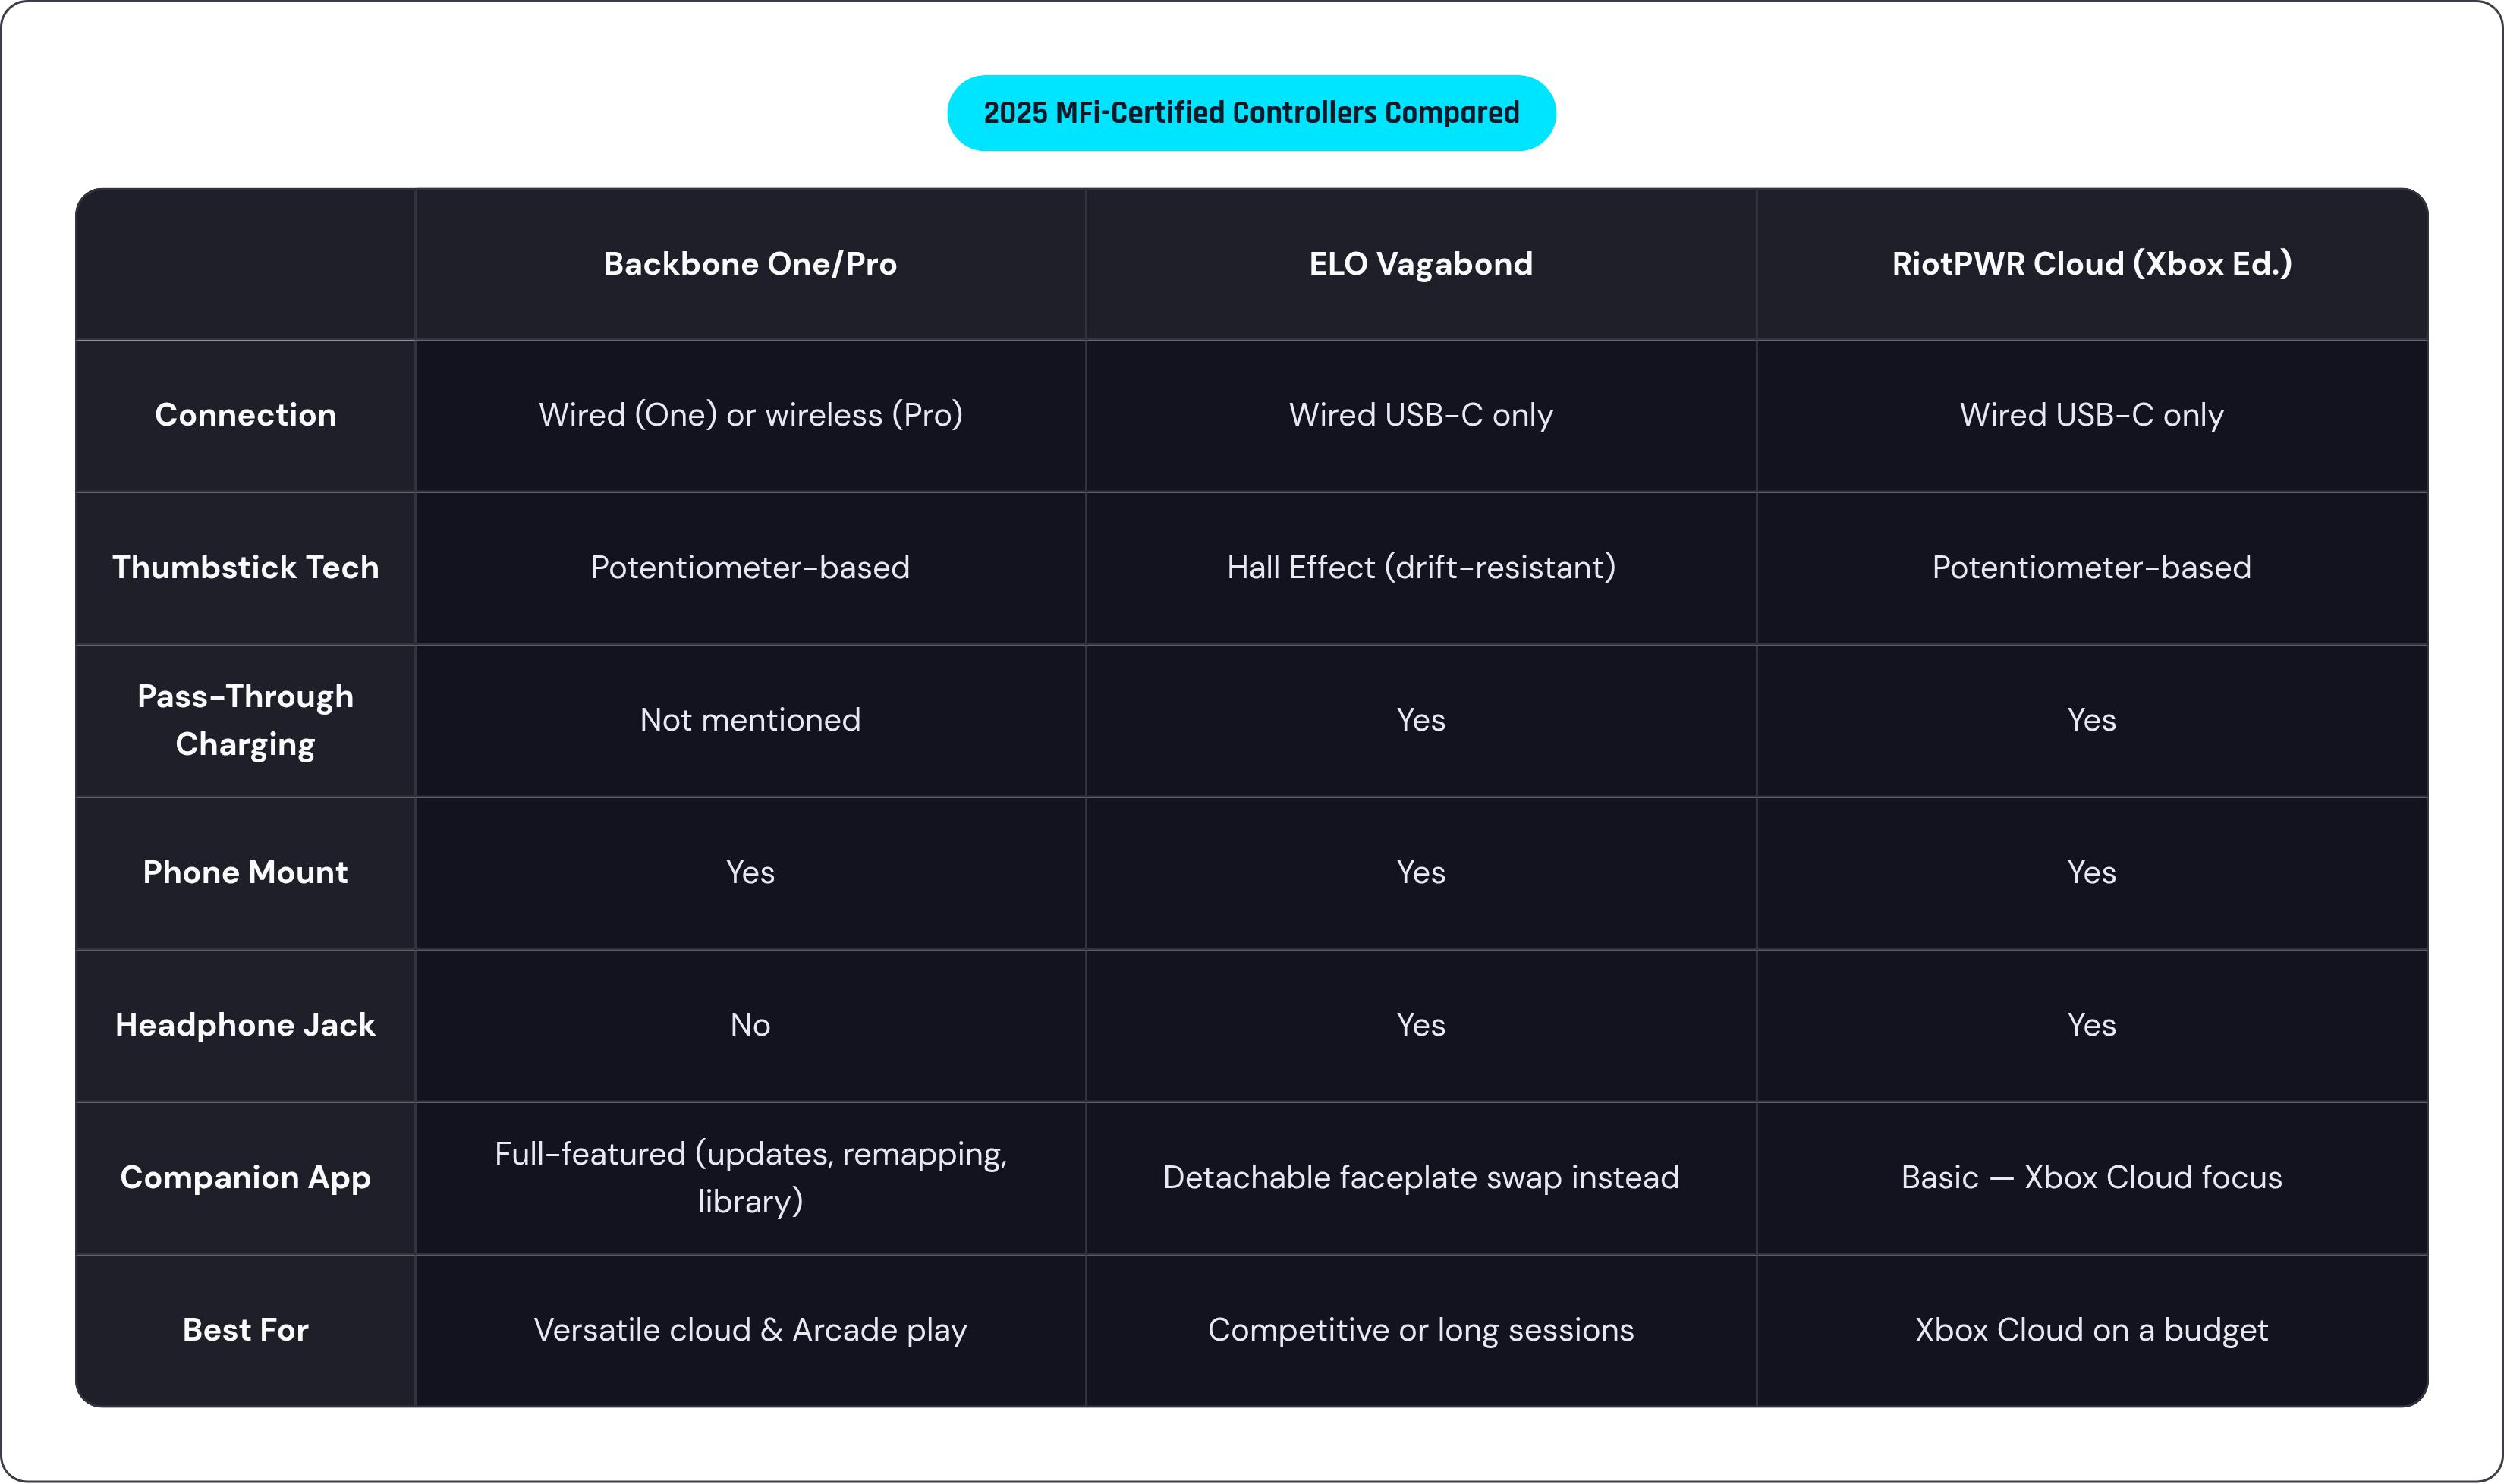The image size is (2504, 1484).
Task: Click ELO Vagabond phone mount 'Yes' cell
Action: point(1421,873)
